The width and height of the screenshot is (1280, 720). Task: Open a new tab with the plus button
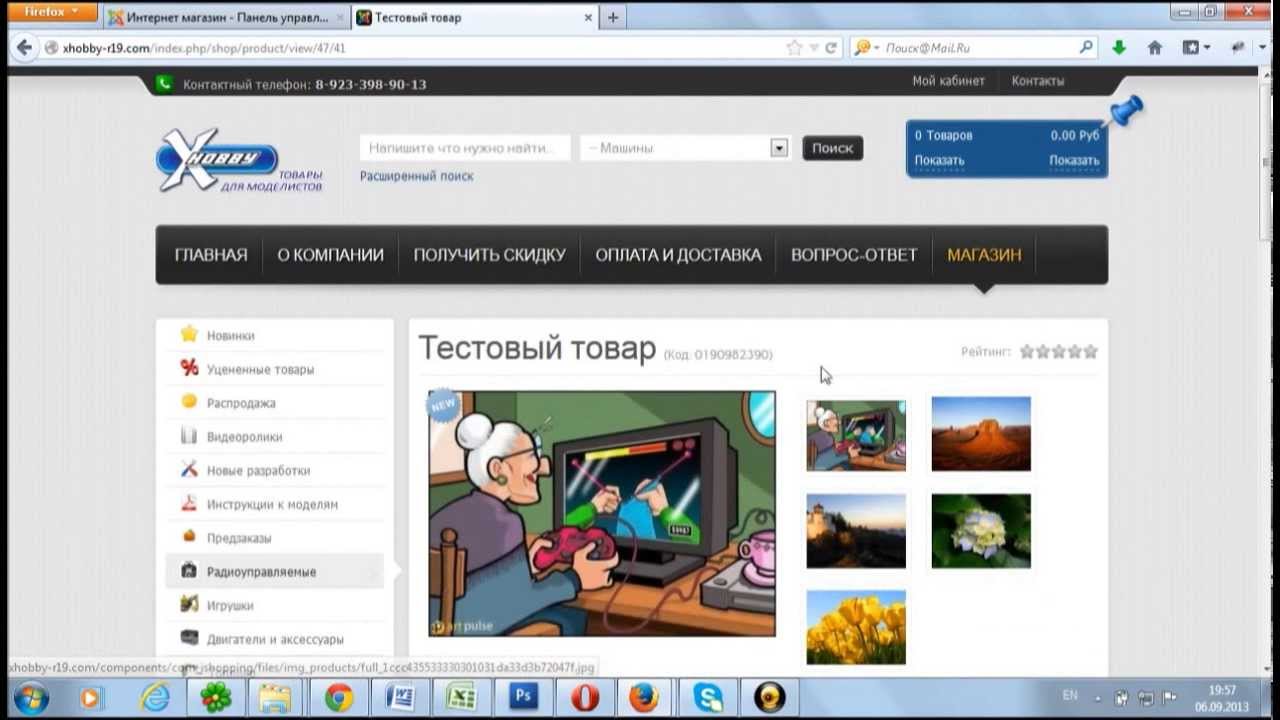click(x=613, y=17)
